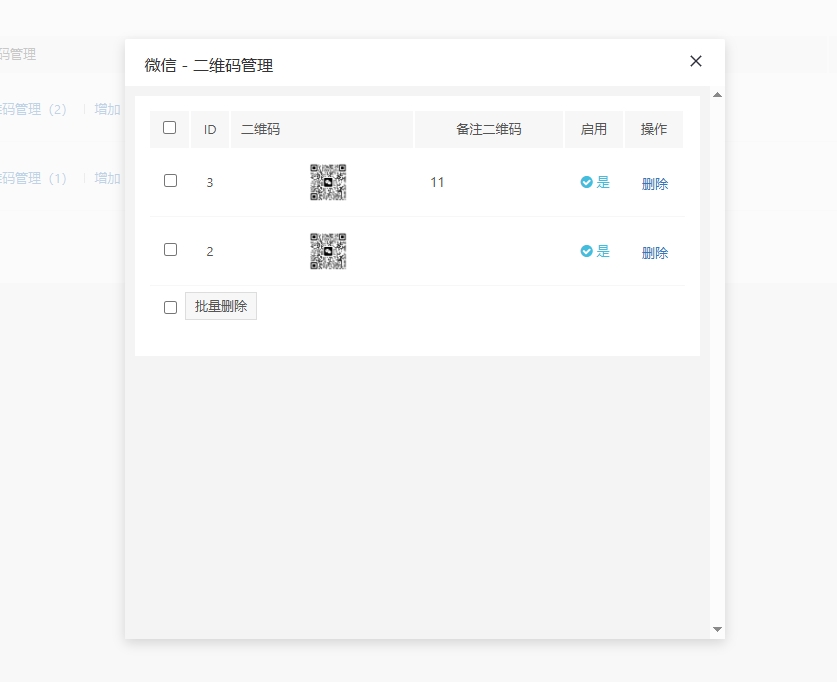Click the dialog title 微信 - 二维码管理
The height and width of the screenshot is (682, 837).
[209, 66]
